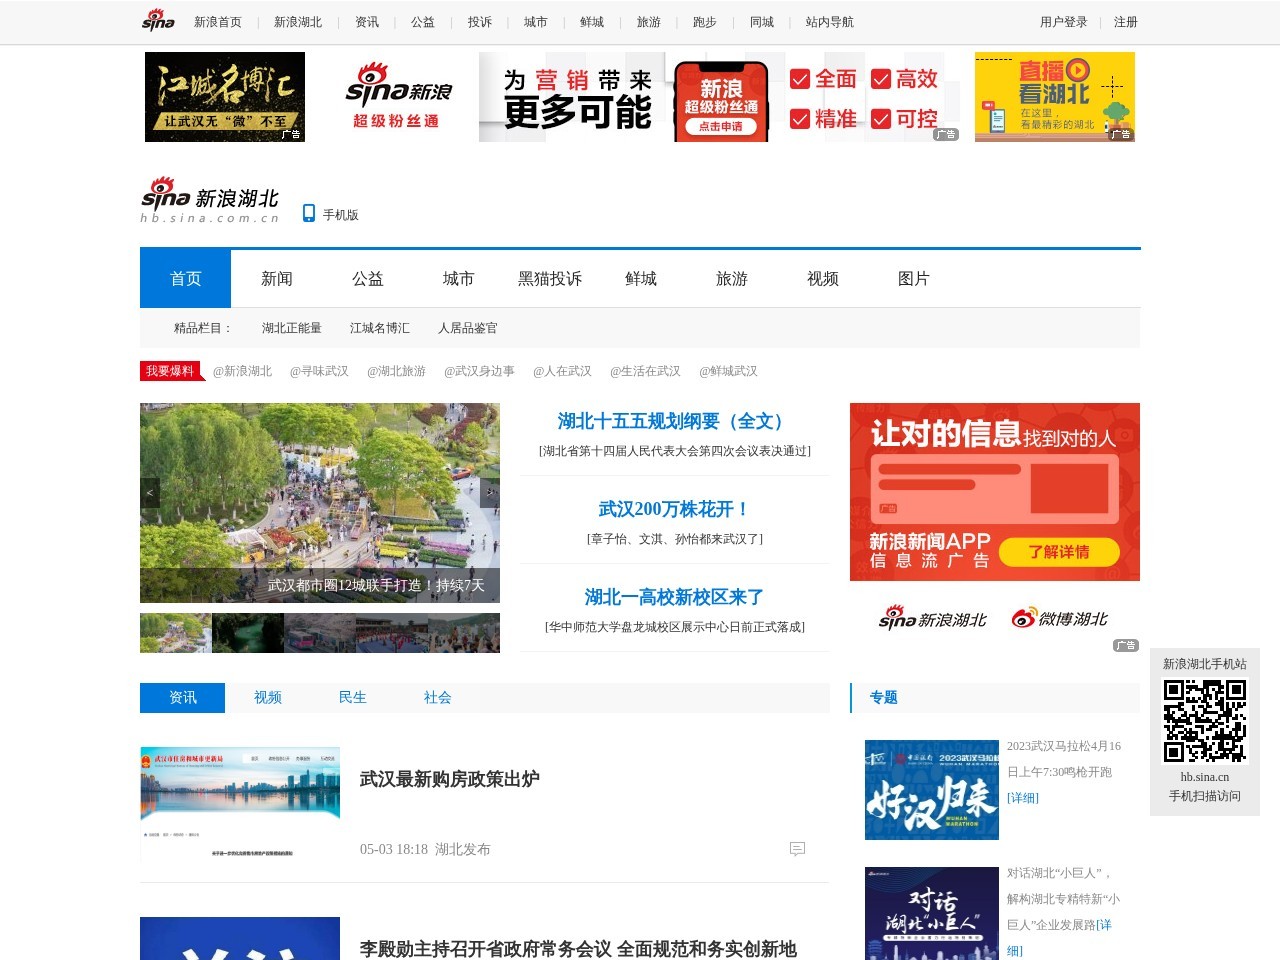Open 湖北正能量 featured column
Viewport: 1280px width, 960px height.
(292, 328)
